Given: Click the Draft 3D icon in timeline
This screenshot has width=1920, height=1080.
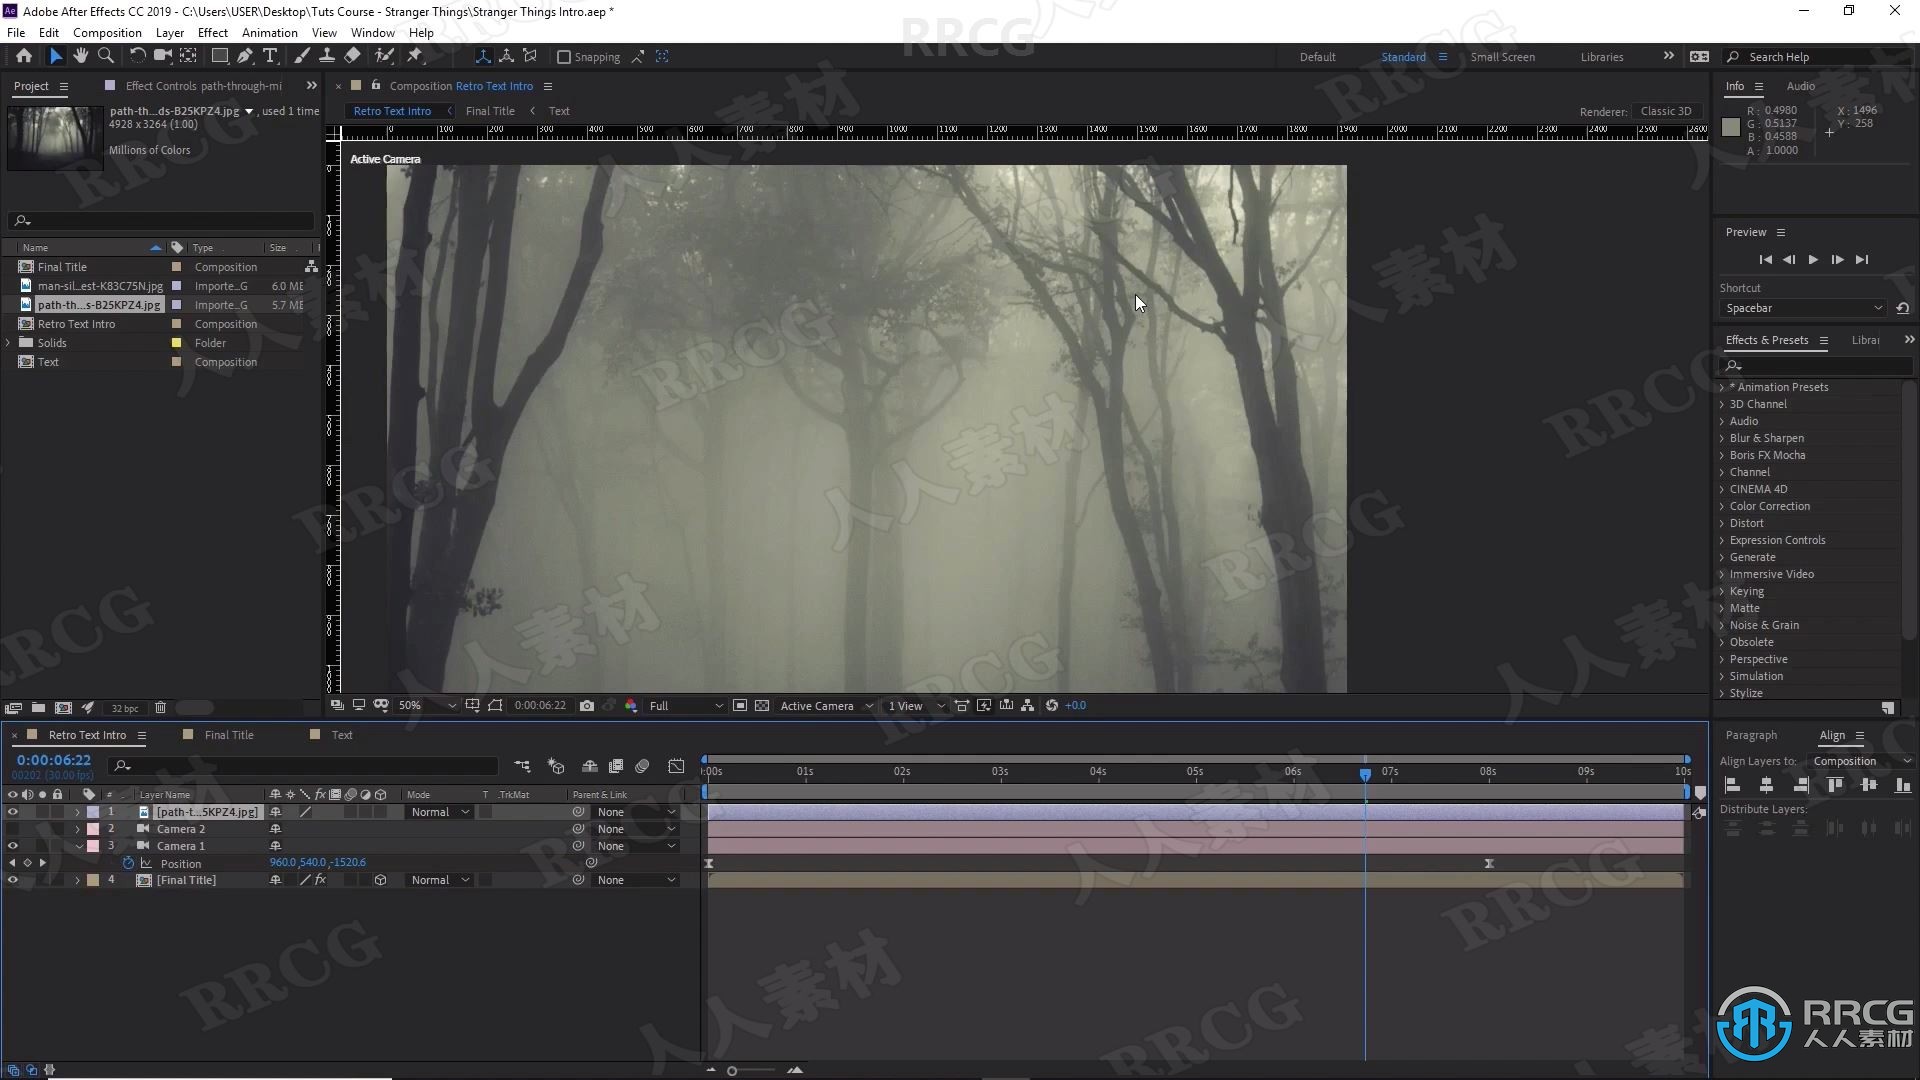Looking at the screenshot, I should pyautogui.click(x=556, y=766).
